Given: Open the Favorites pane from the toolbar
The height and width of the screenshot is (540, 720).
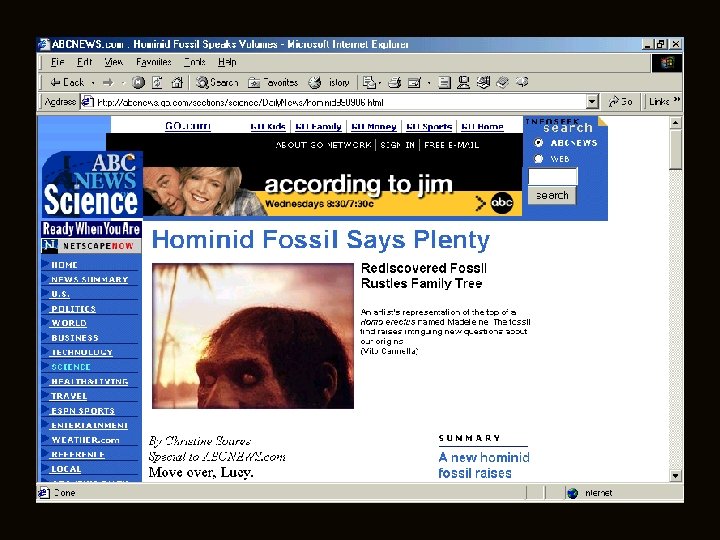Looking at the screenshot, I should click(273, 83).
